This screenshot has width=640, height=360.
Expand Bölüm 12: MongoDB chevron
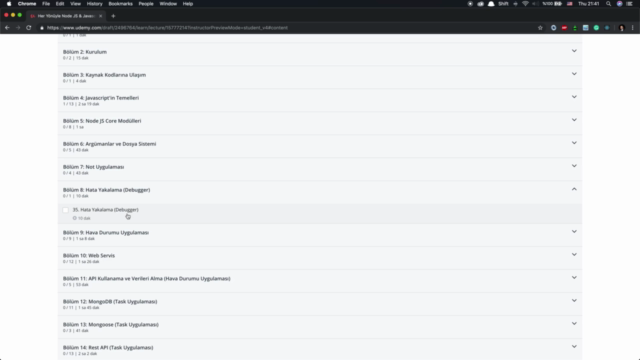click(x=574, y=300)
